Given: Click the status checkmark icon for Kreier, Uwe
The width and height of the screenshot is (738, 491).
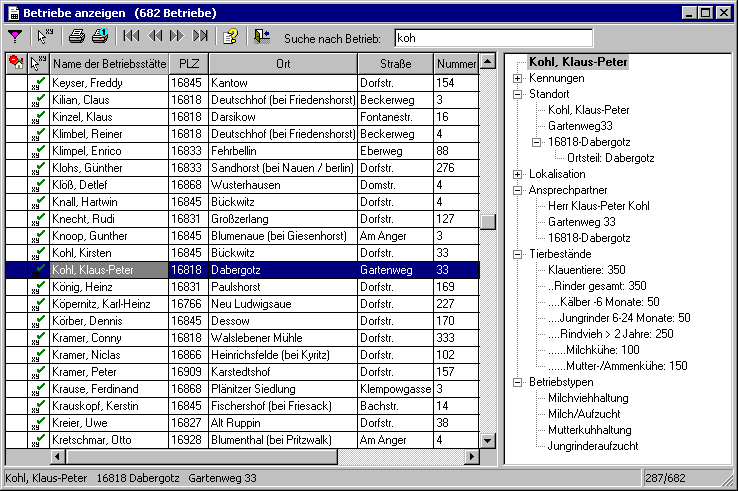Looking at the screenshot, I should pos(39,423).
